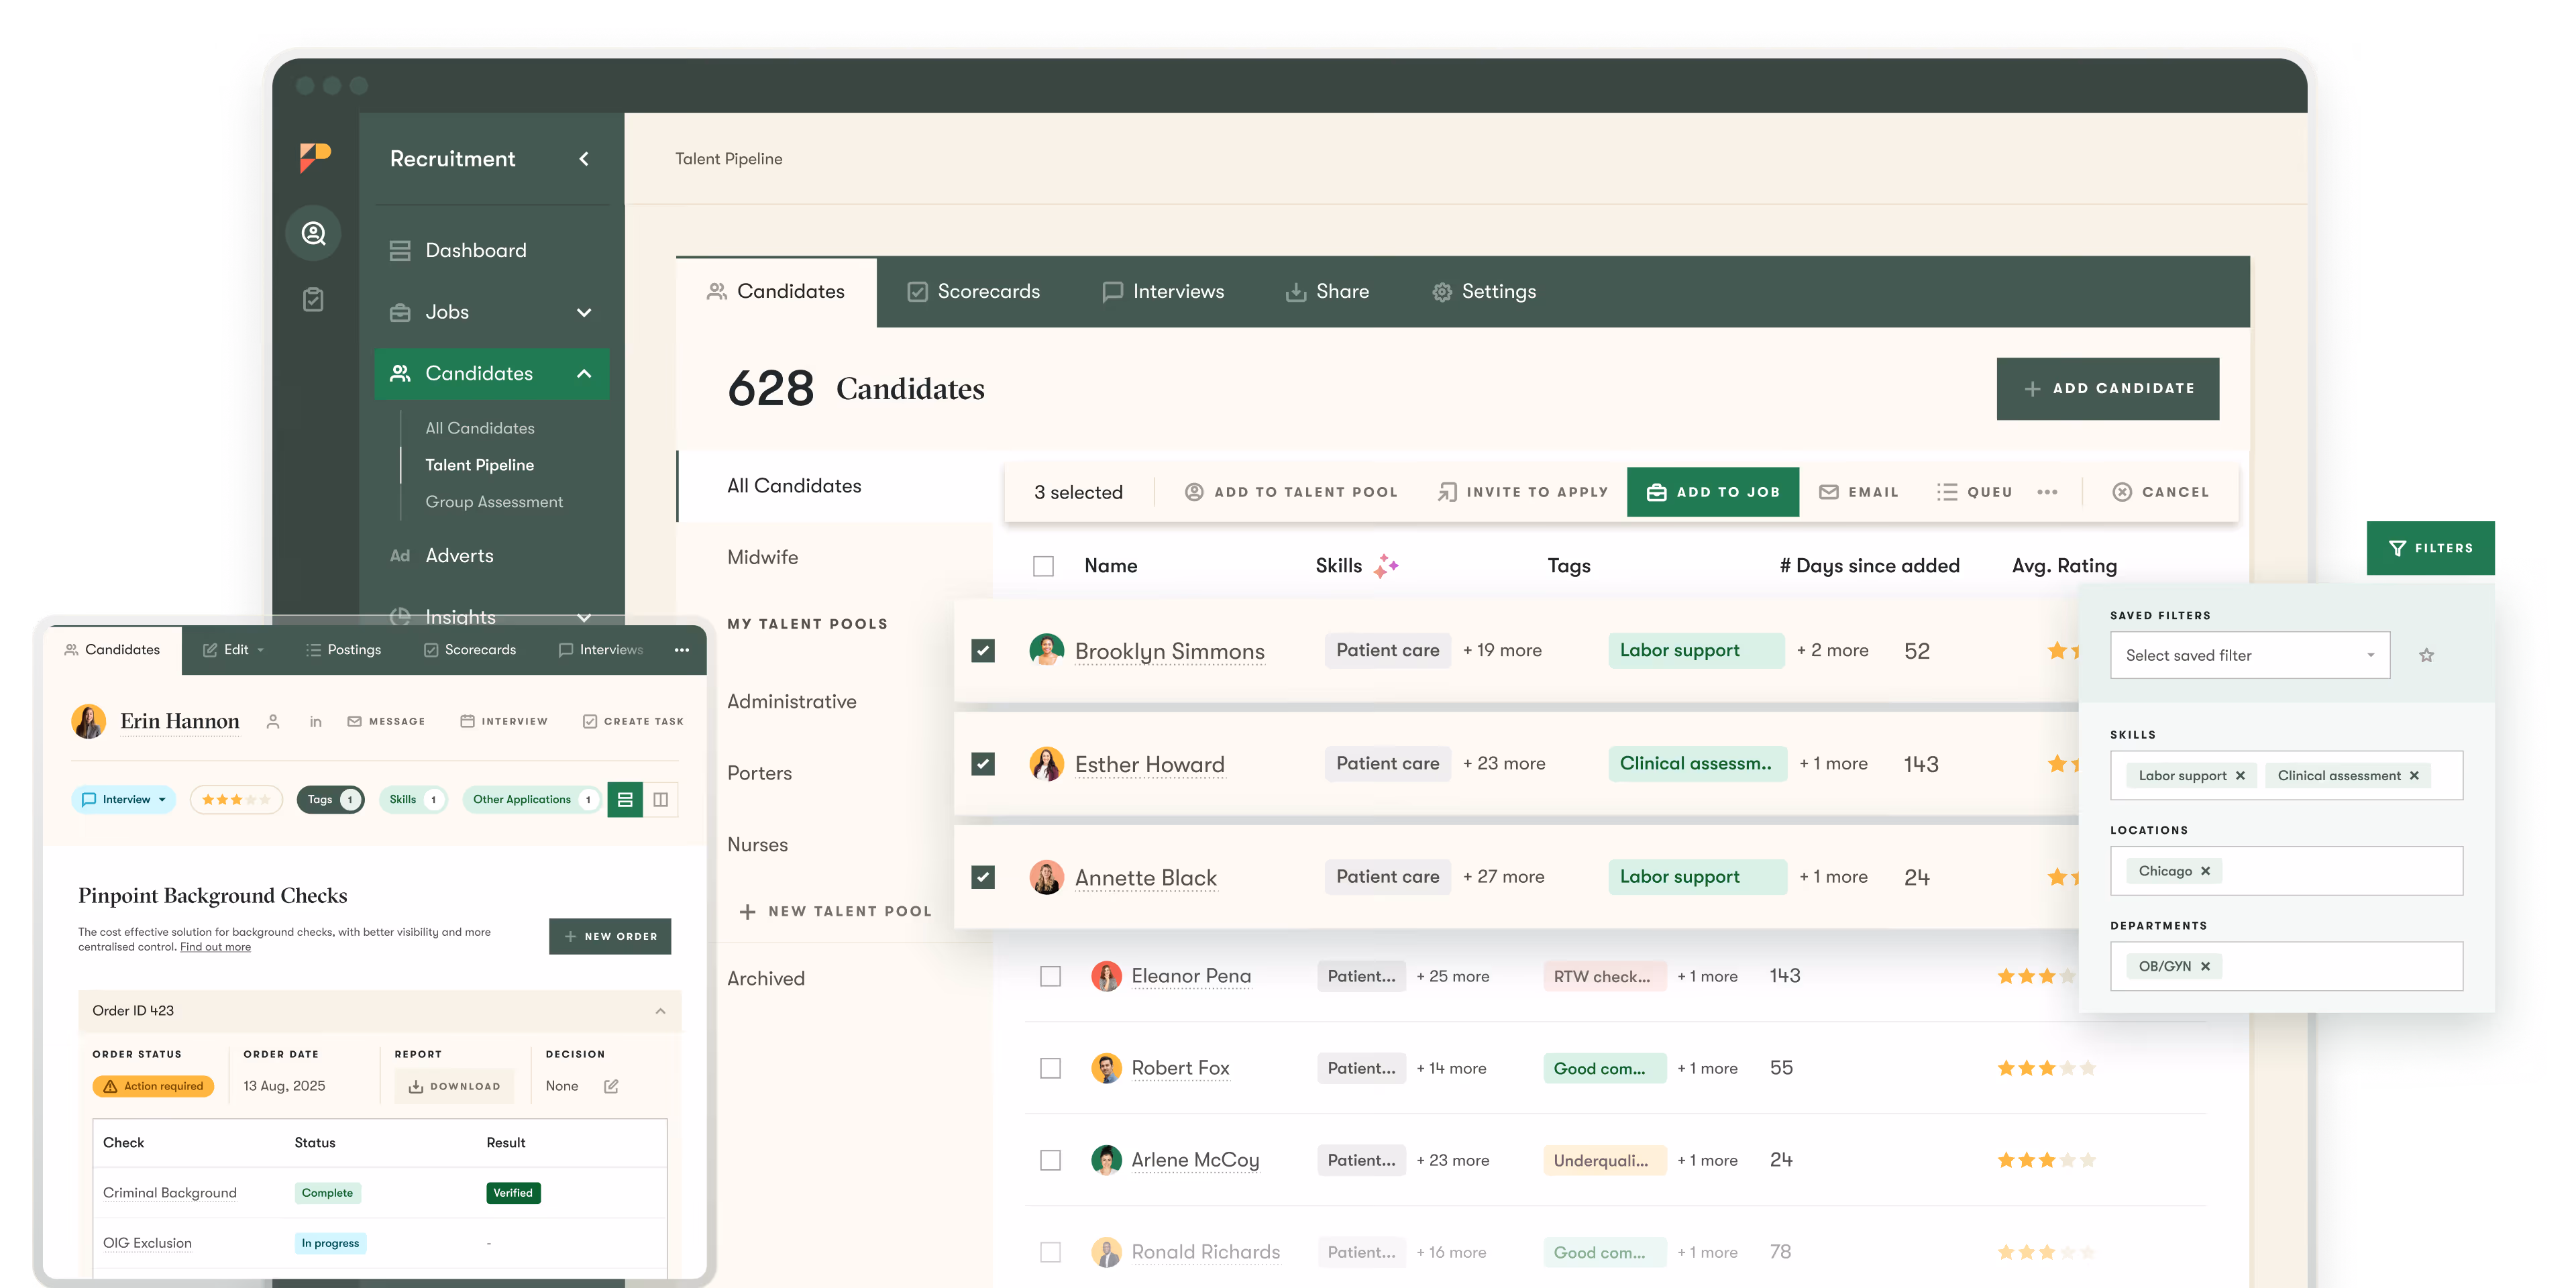Screen dimensions: 2576x1288
Task: Switch to column layout view icon
Action: [x=661, y=800]
